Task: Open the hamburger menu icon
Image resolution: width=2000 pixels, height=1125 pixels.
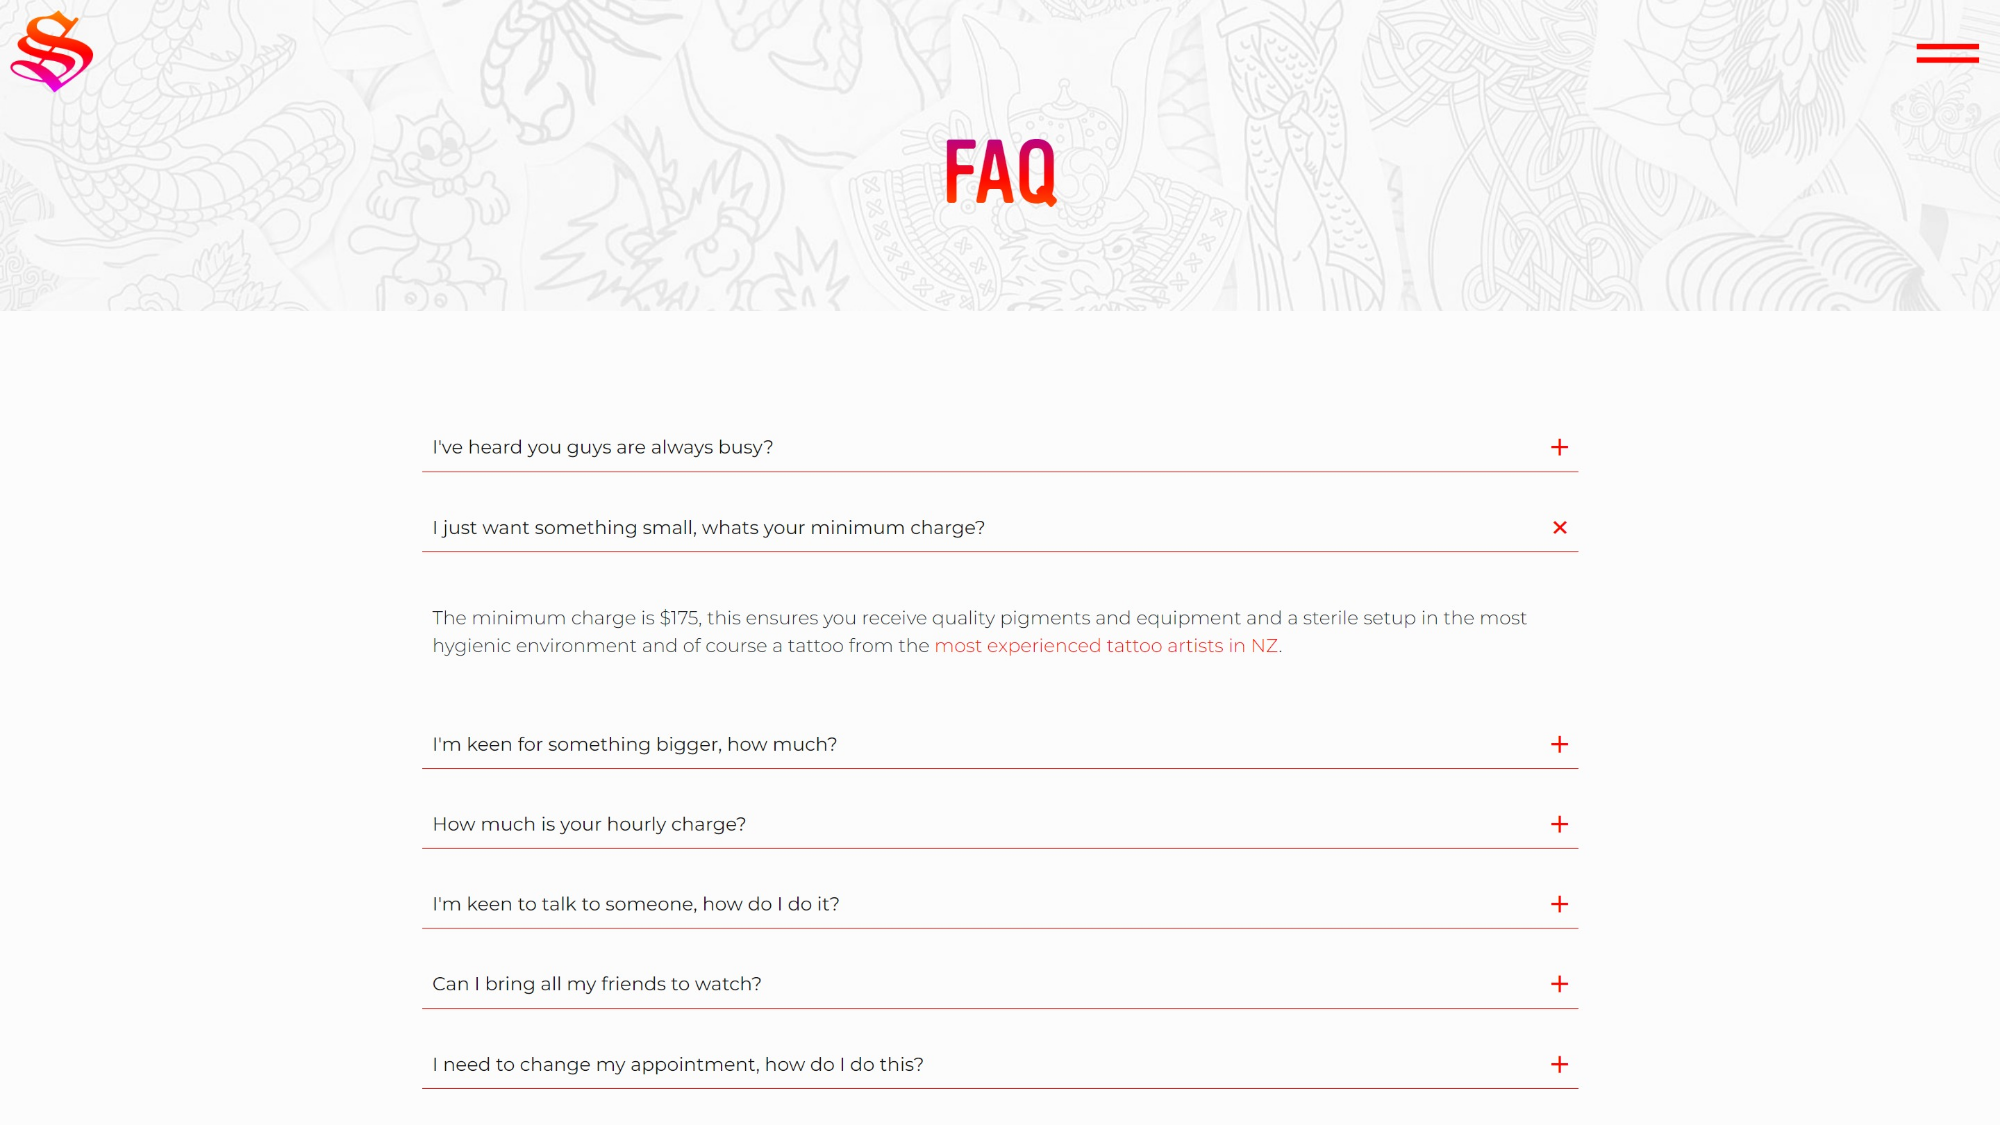Action: [x=1947, y=53]
